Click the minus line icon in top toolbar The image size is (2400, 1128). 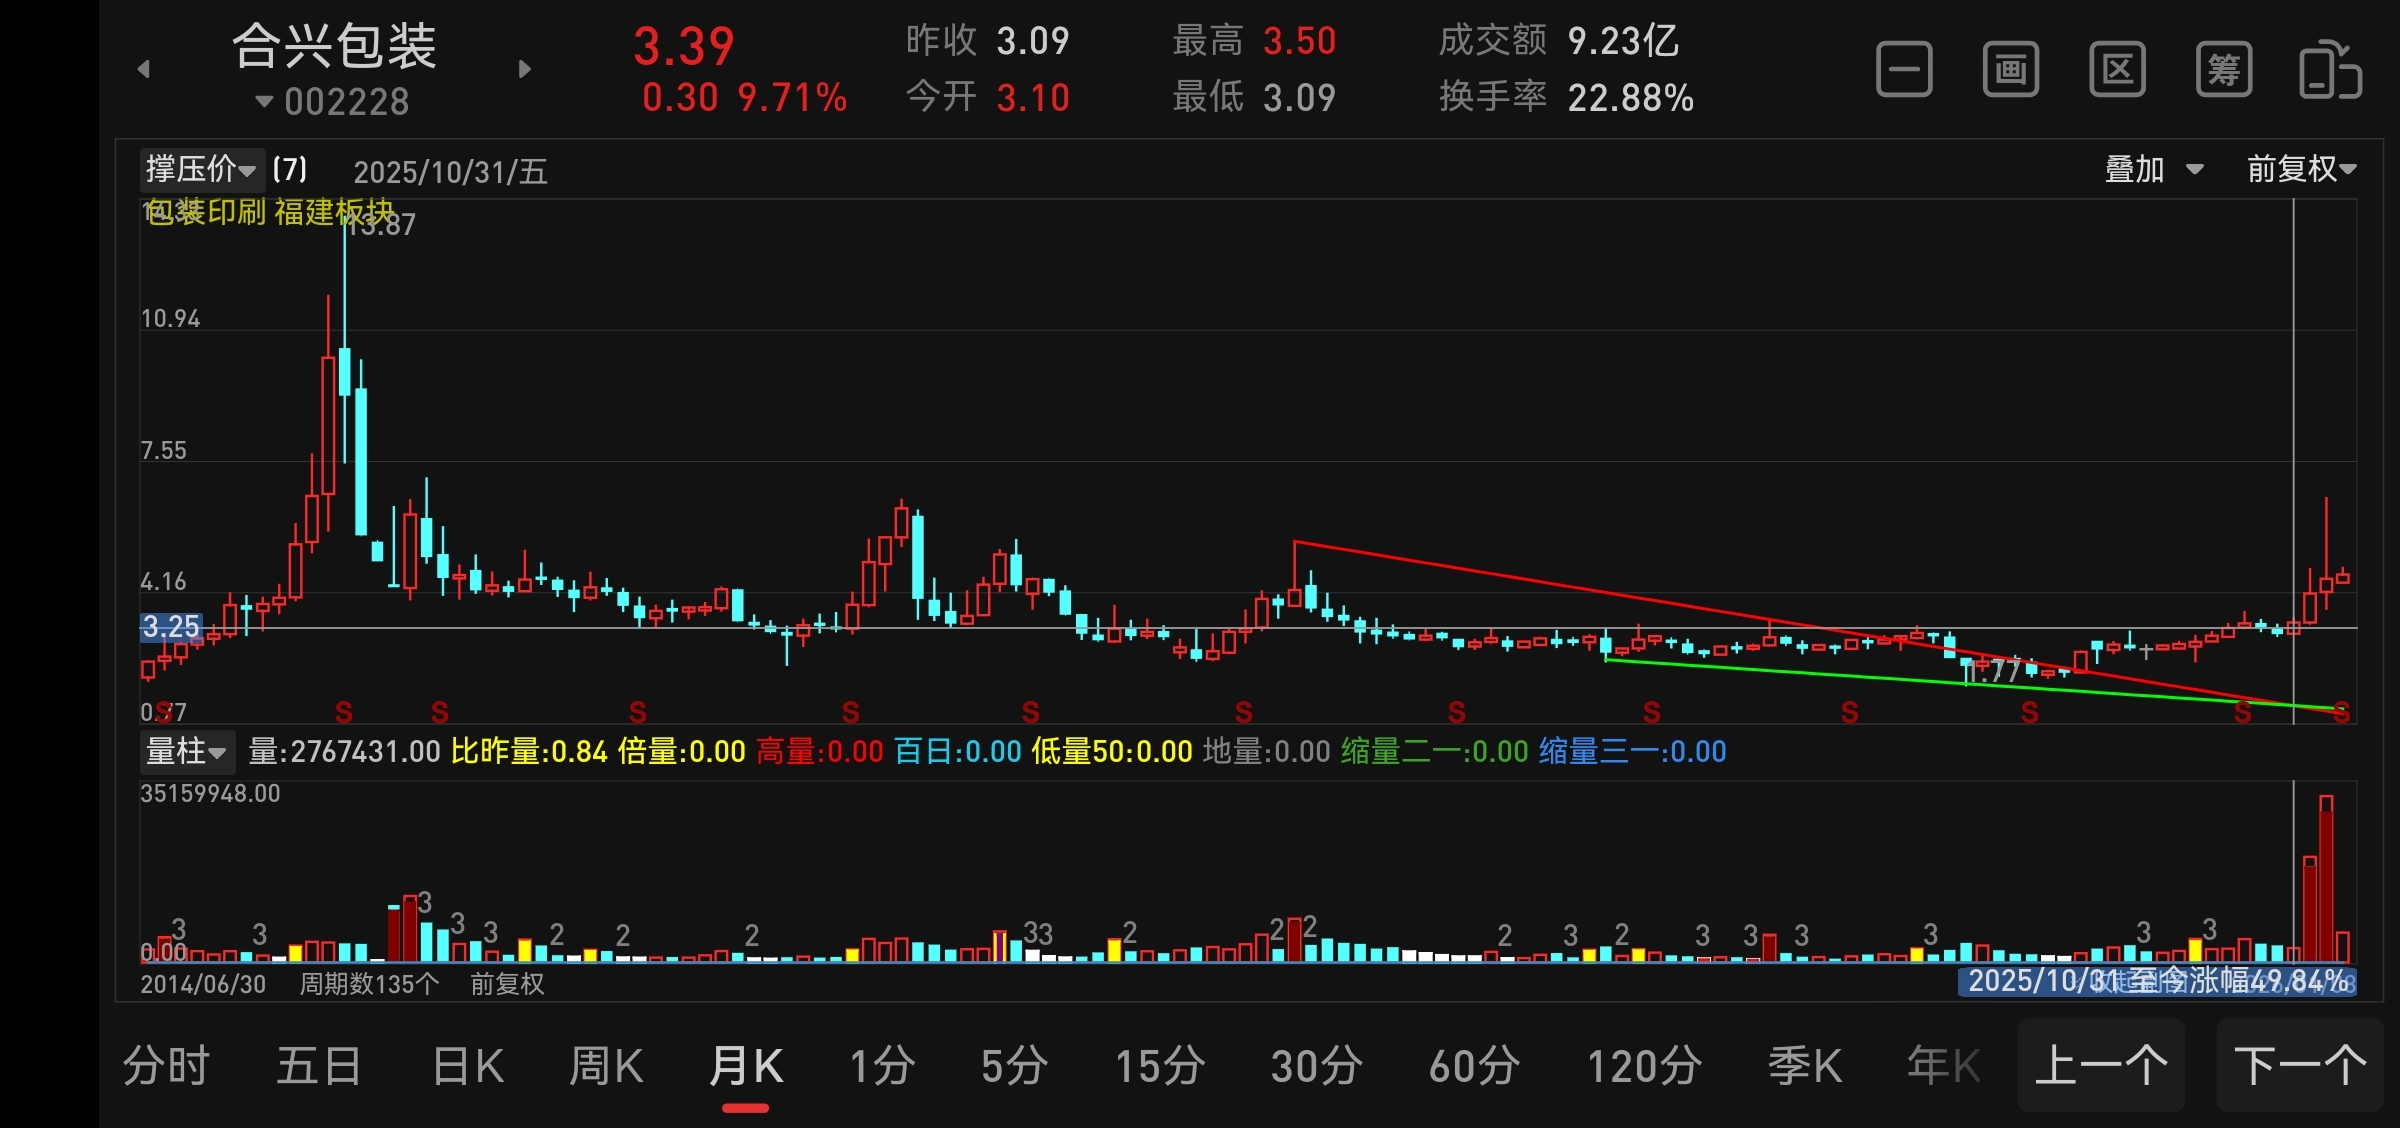tap(1904, 70)
